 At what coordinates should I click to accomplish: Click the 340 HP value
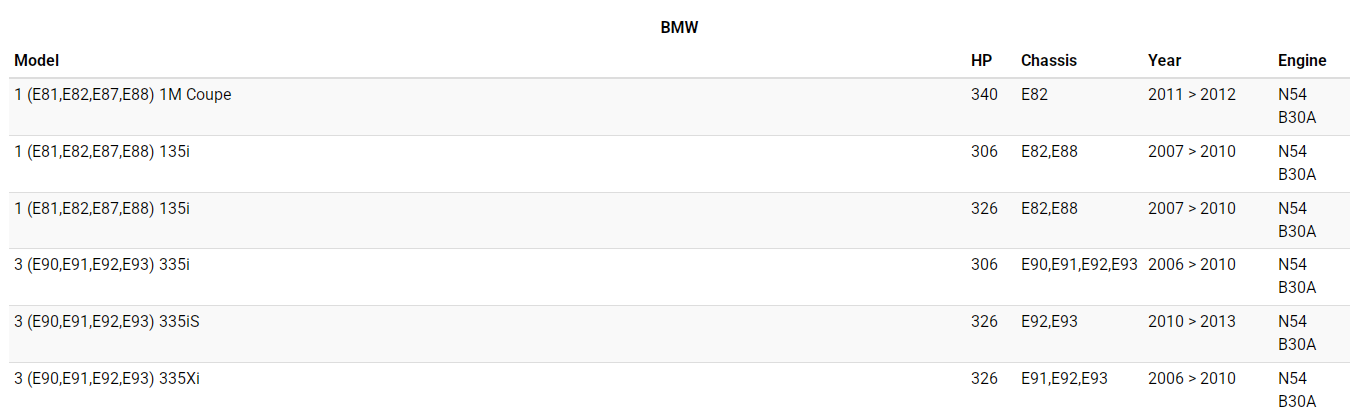[x=984, y=95]
